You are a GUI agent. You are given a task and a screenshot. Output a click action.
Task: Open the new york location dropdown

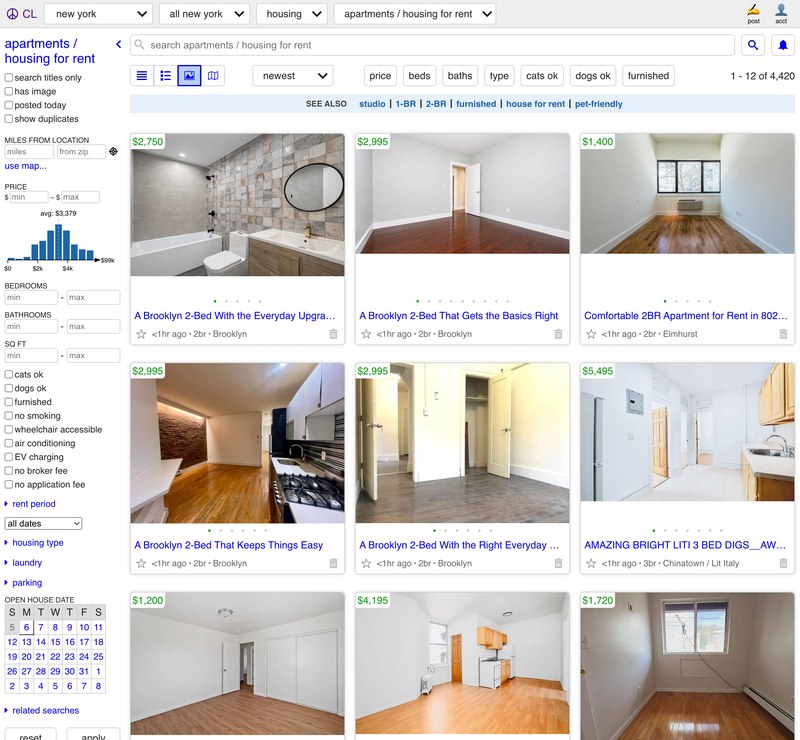[x=98, y=14]
